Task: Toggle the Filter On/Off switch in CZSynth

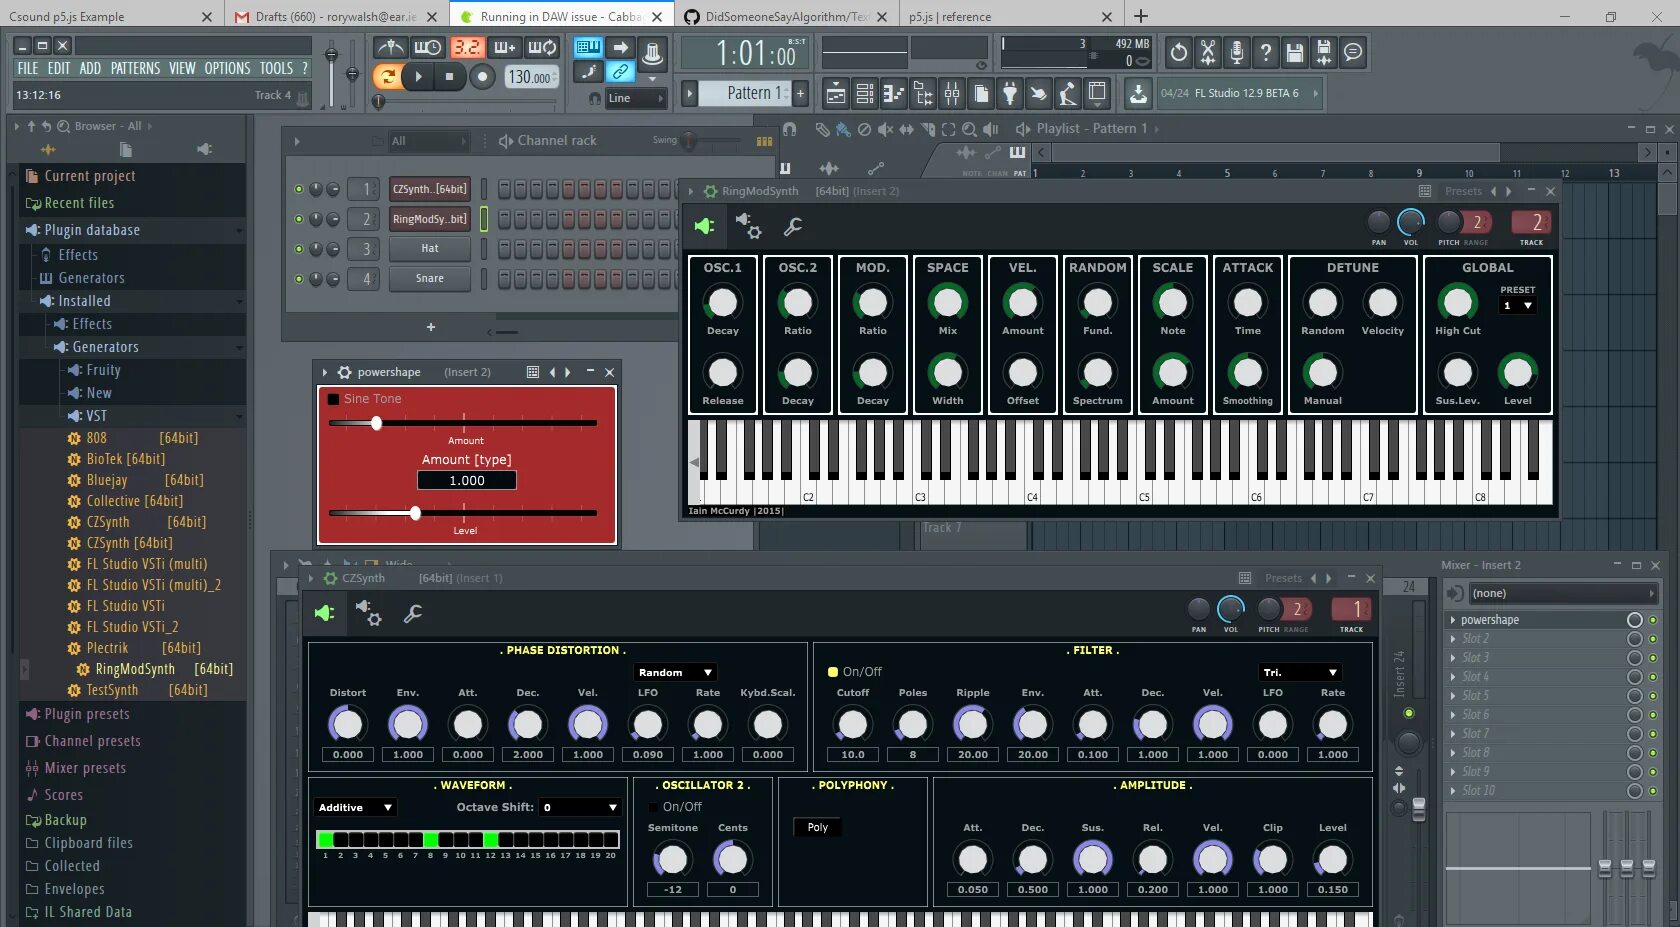Action: [832, 672]
